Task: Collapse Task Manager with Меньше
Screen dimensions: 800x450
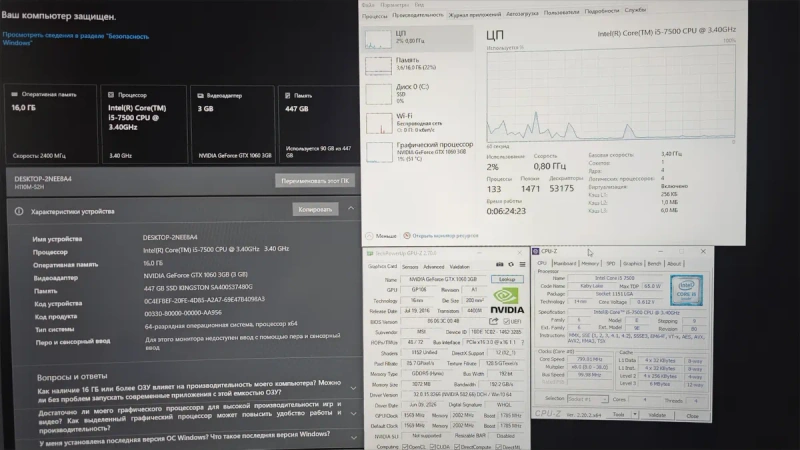Action: tap(381, 236)
